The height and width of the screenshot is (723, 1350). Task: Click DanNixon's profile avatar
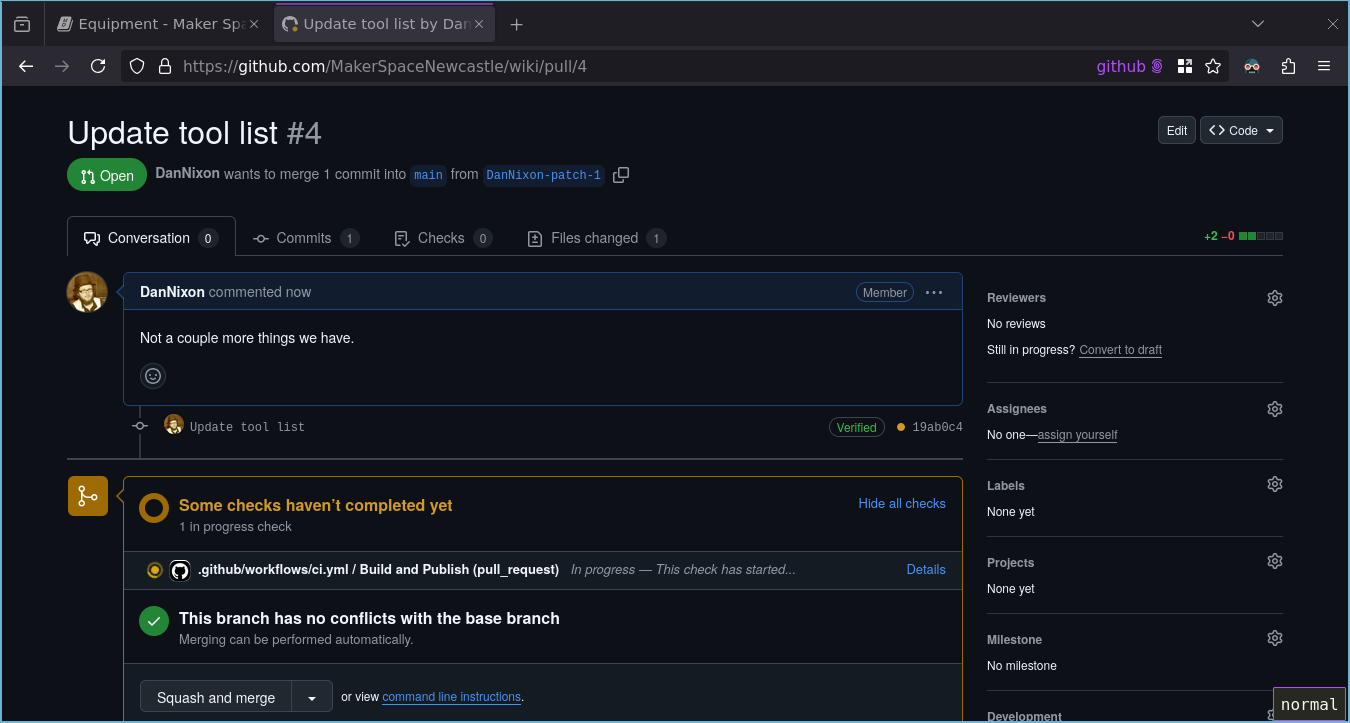click(x=87, y=292)
